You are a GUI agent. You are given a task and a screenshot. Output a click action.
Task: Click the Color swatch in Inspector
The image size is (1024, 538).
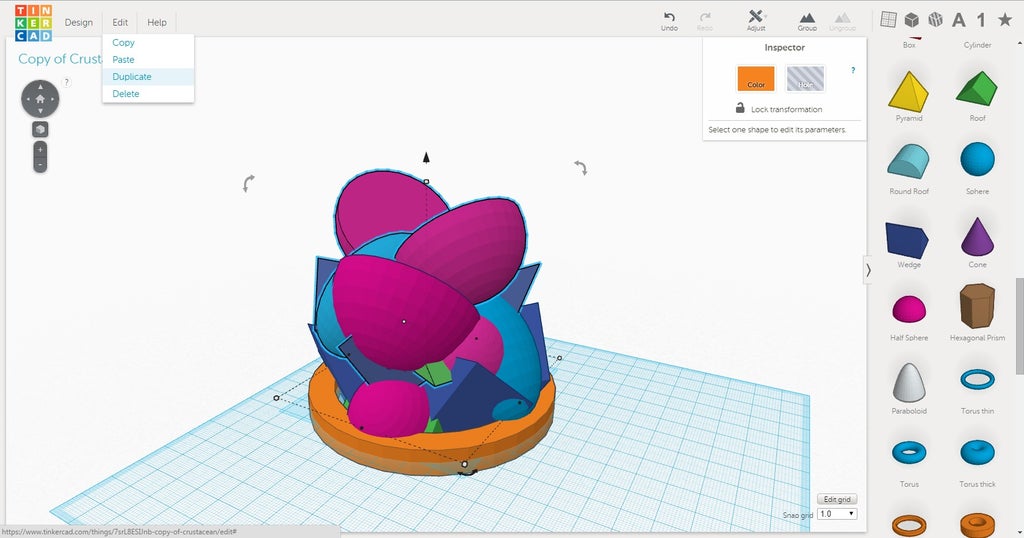point(756,78)
